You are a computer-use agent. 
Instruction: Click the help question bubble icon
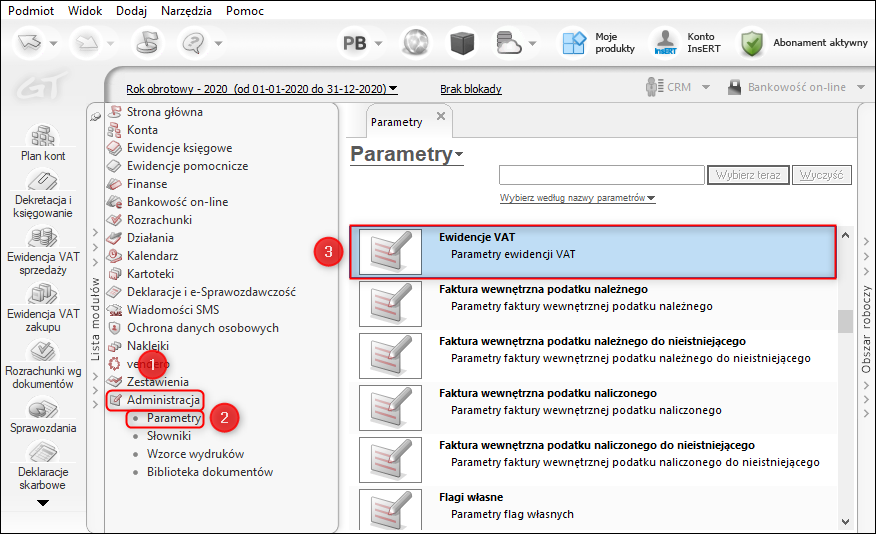pyautogui.click(x=193, y=43)
